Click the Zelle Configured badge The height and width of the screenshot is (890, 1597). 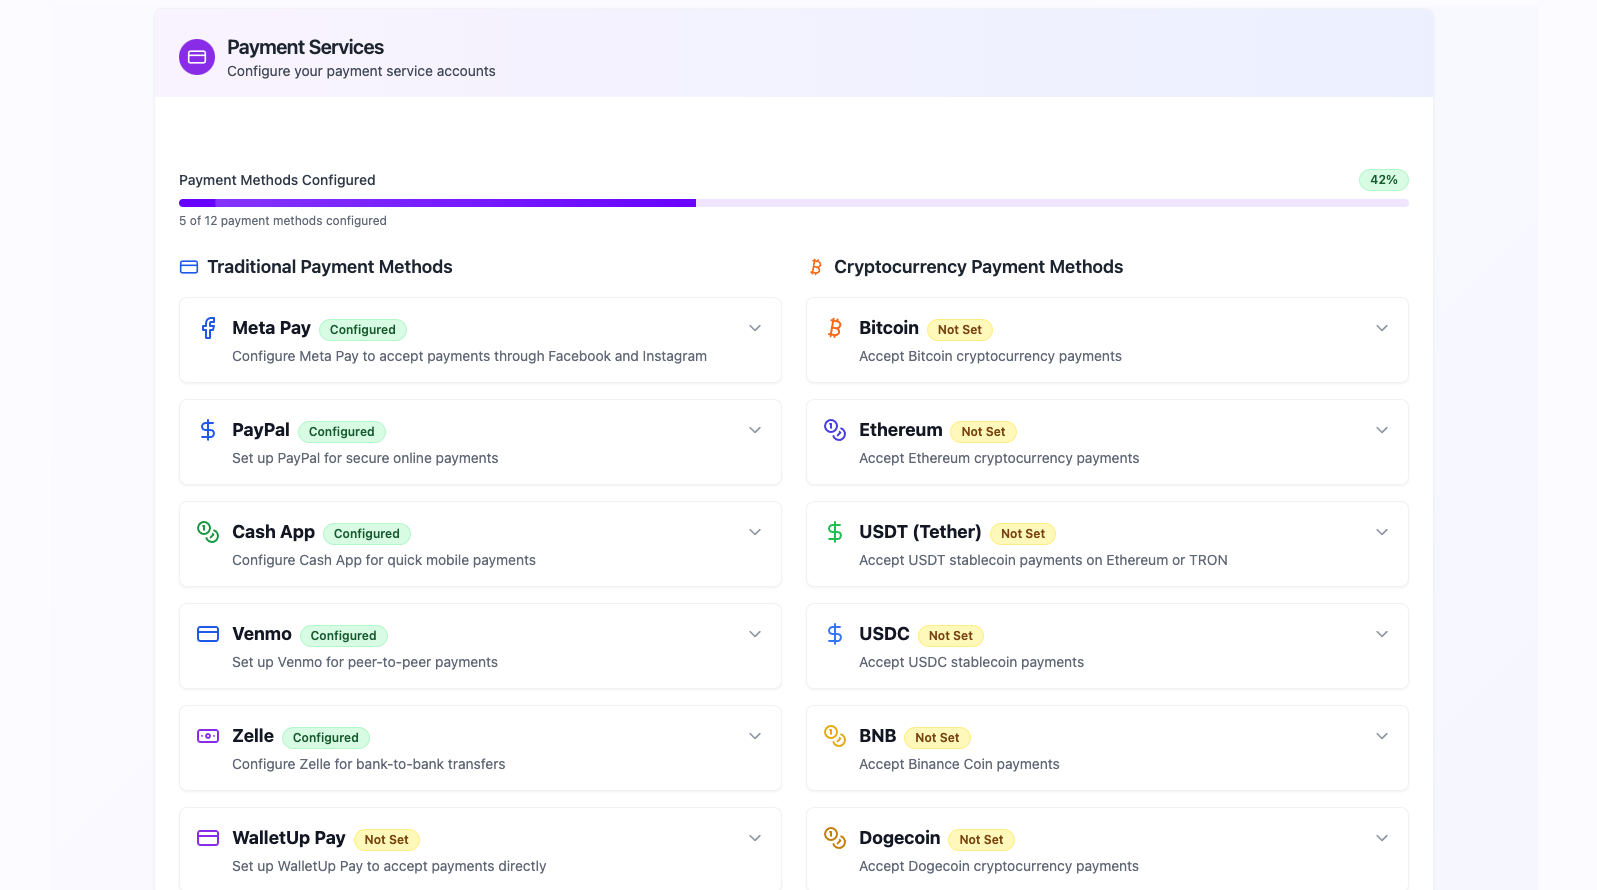(326, 738)
